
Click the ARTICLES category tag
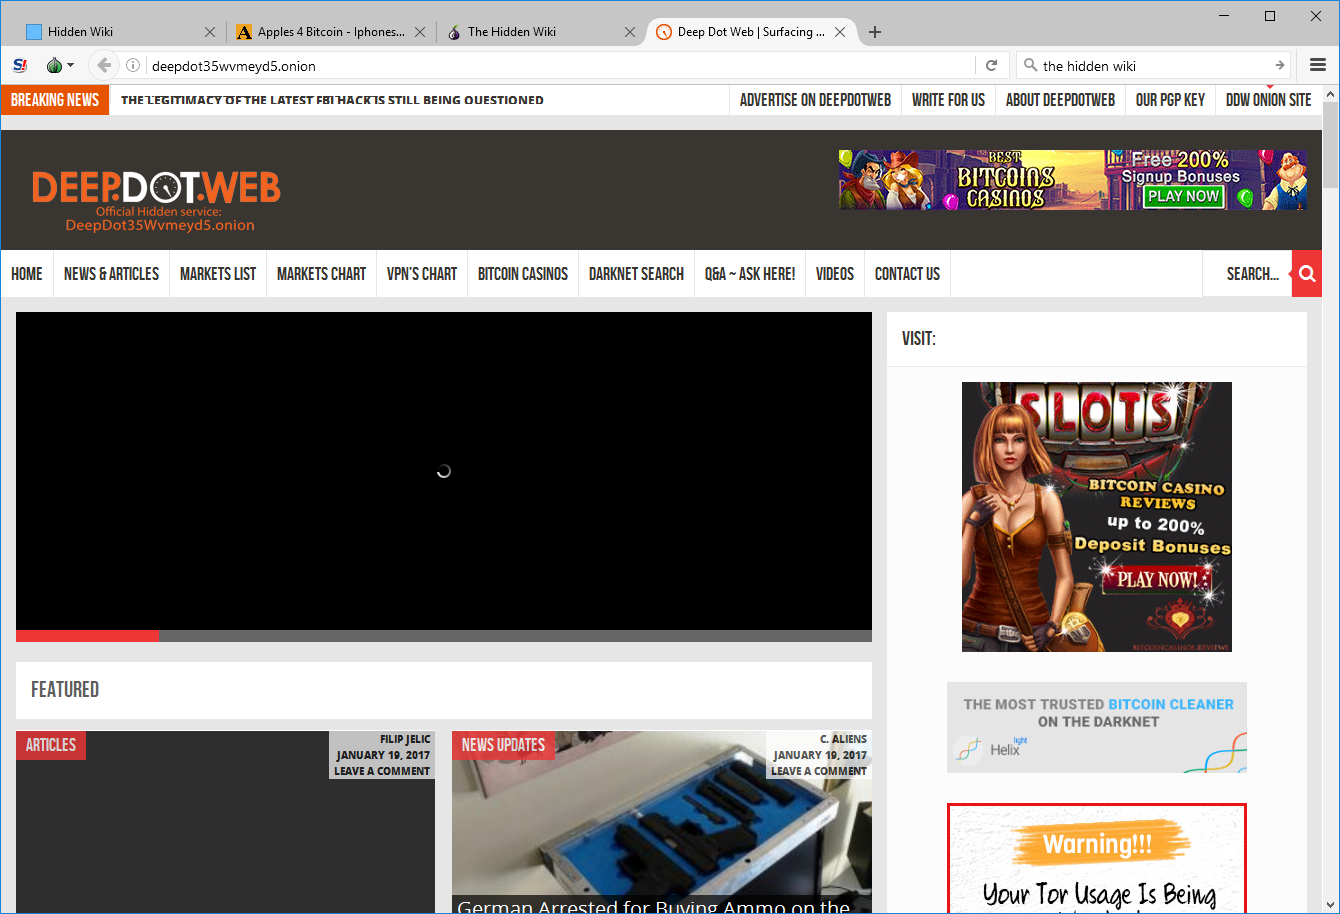[51, 745]
